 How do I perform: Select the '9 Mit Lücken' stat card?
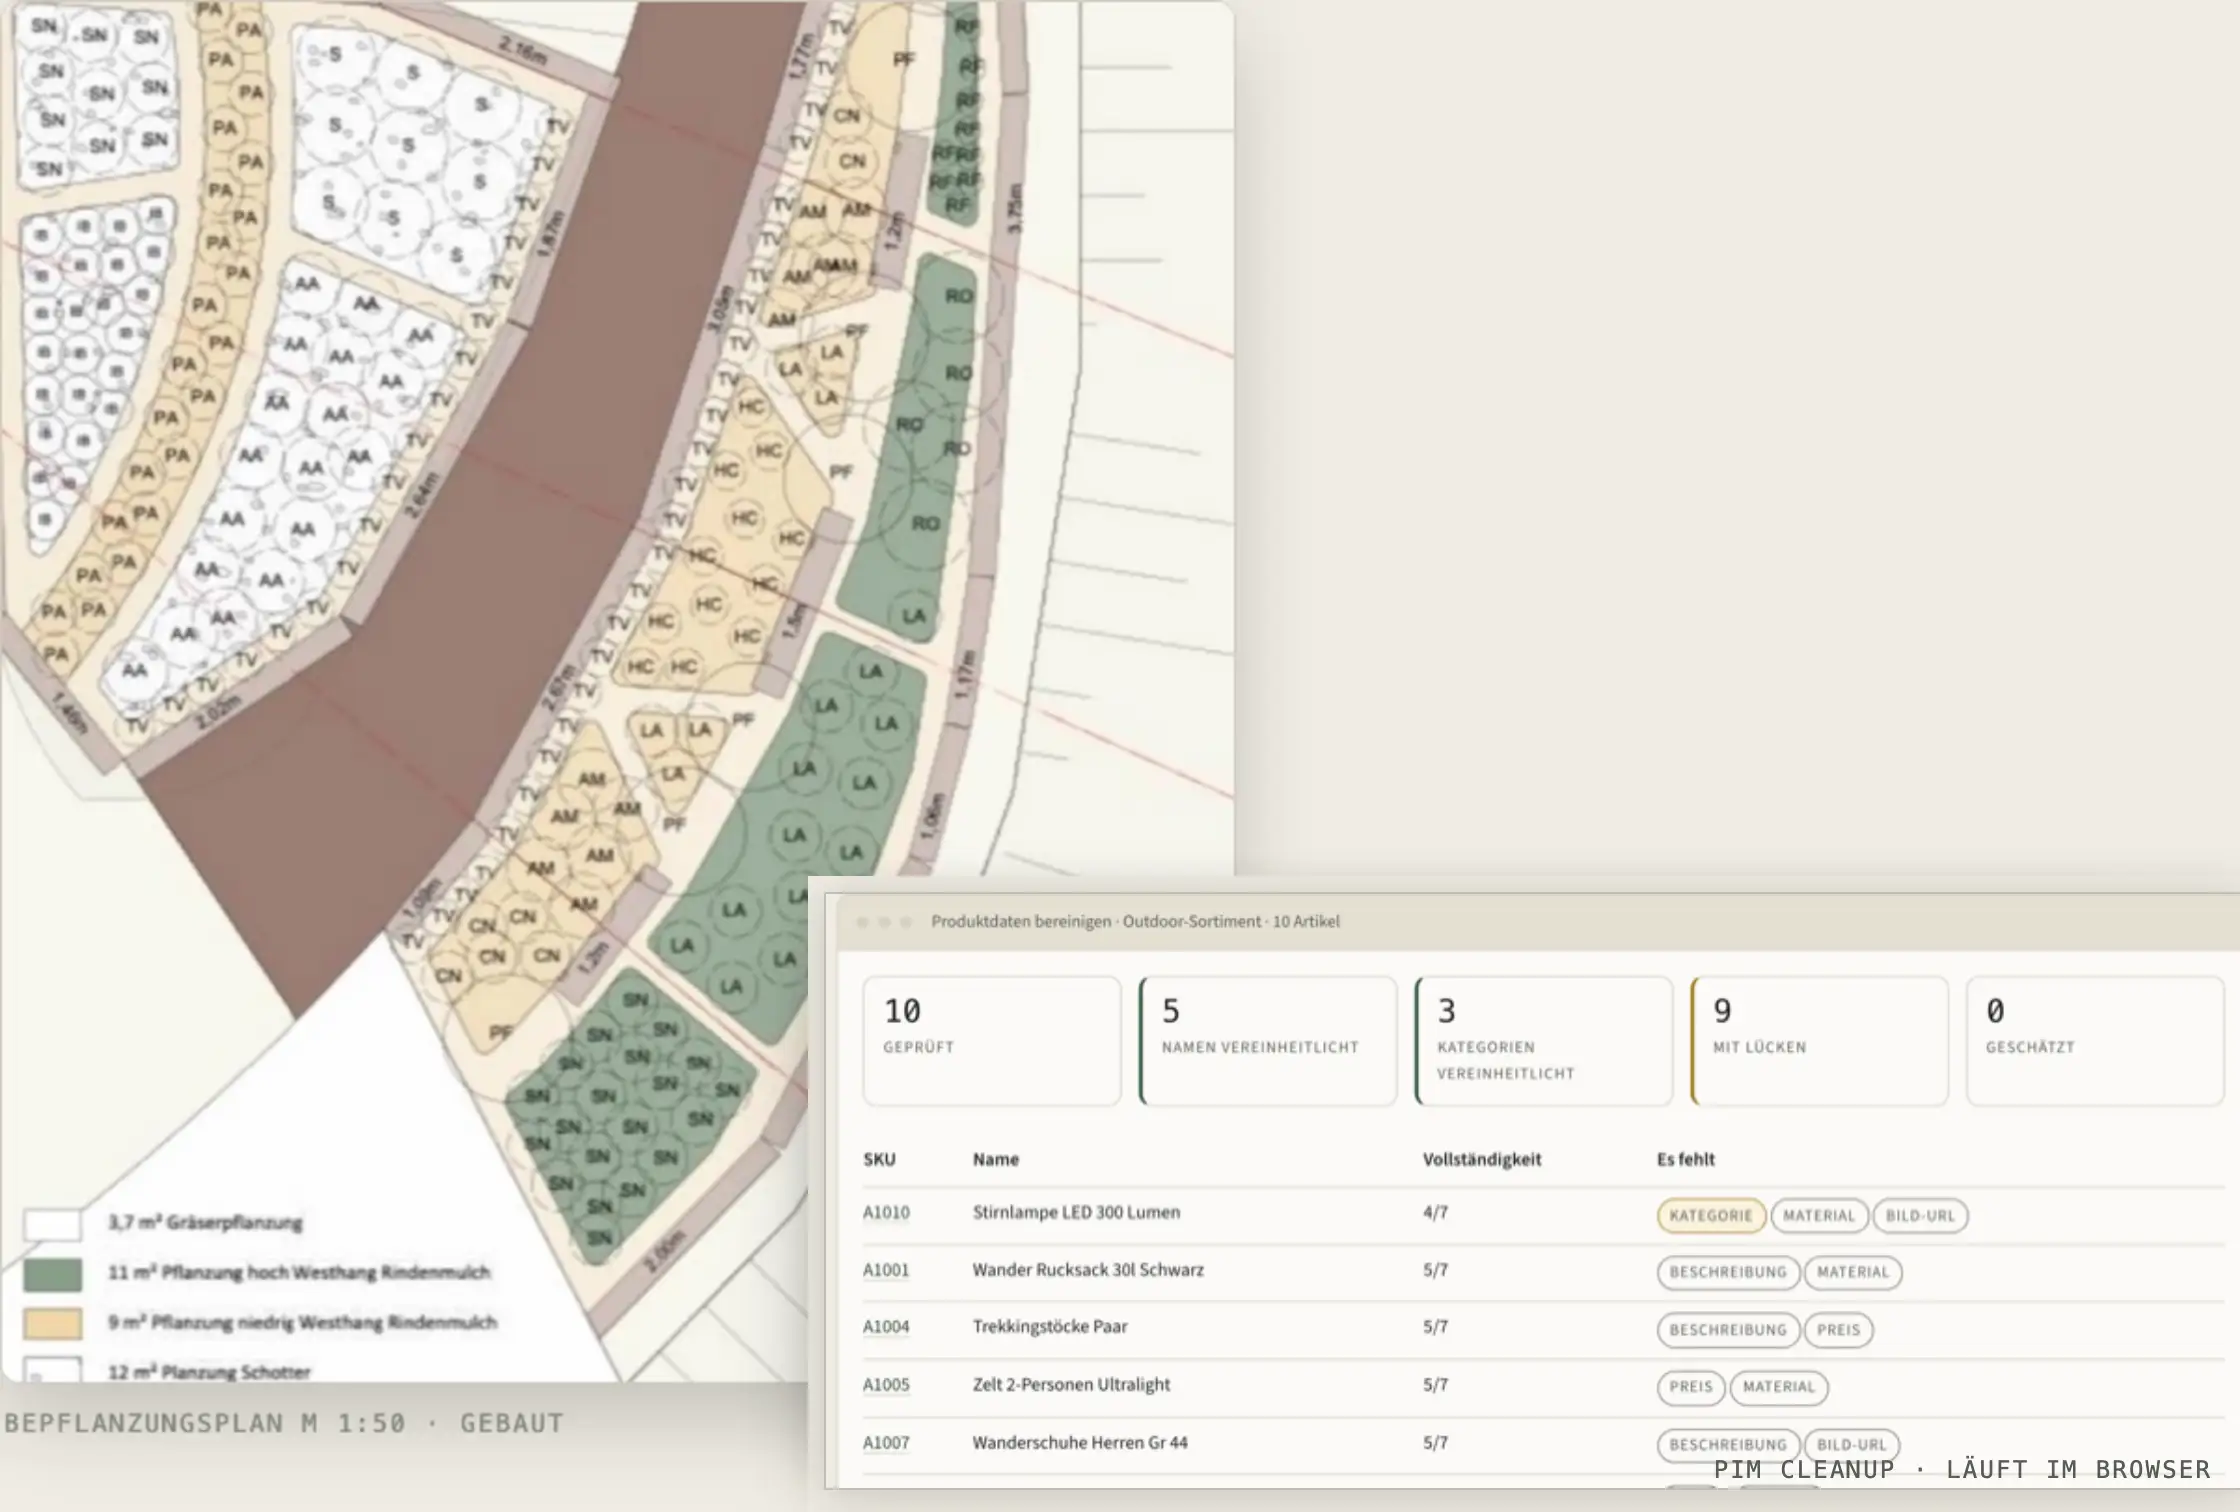(x=1820, y=1041)
